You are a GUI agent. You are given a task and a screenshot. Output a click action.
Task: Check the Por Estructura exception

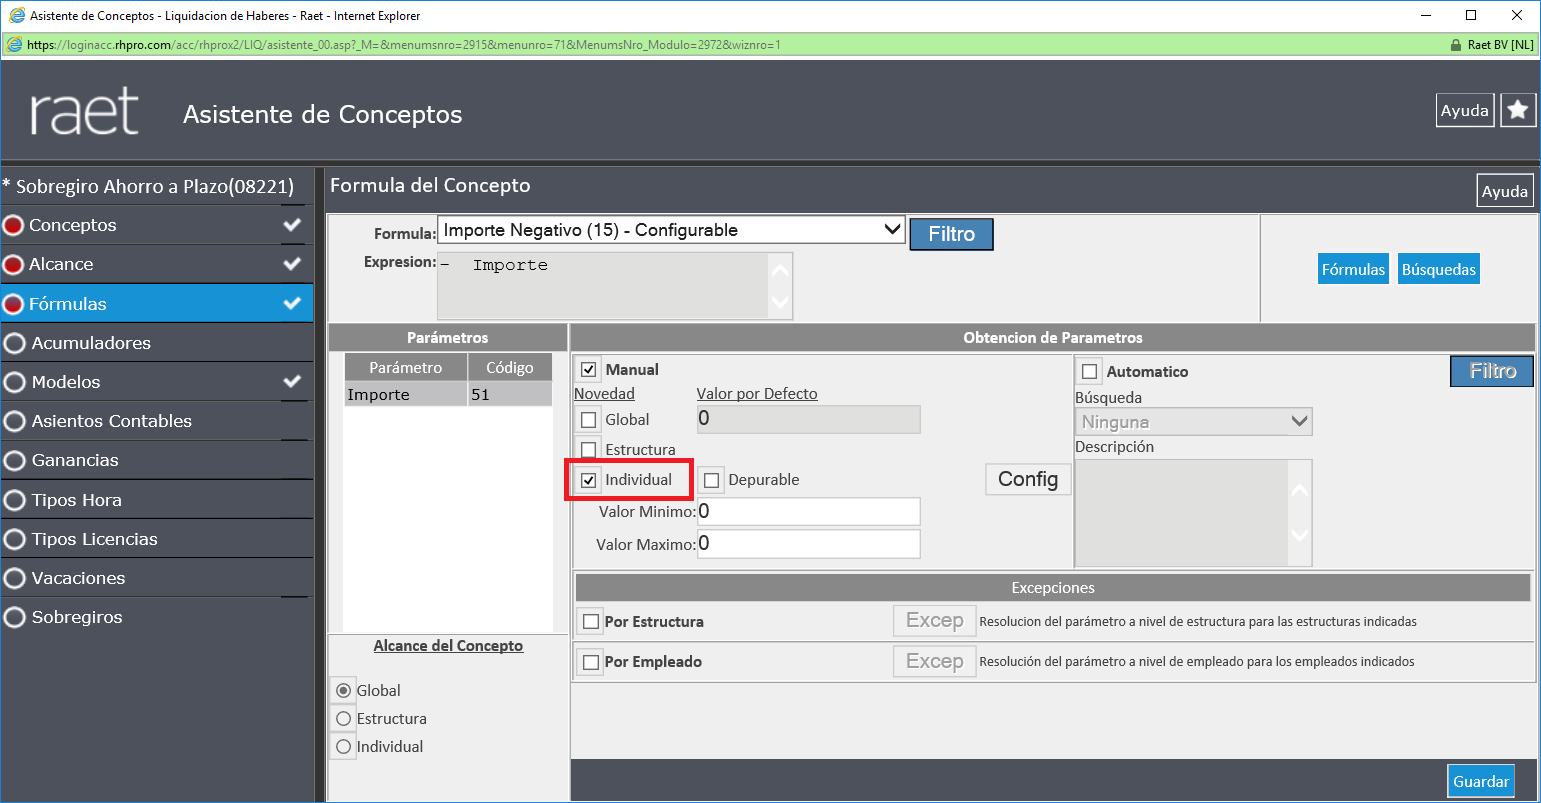(591, 622)
